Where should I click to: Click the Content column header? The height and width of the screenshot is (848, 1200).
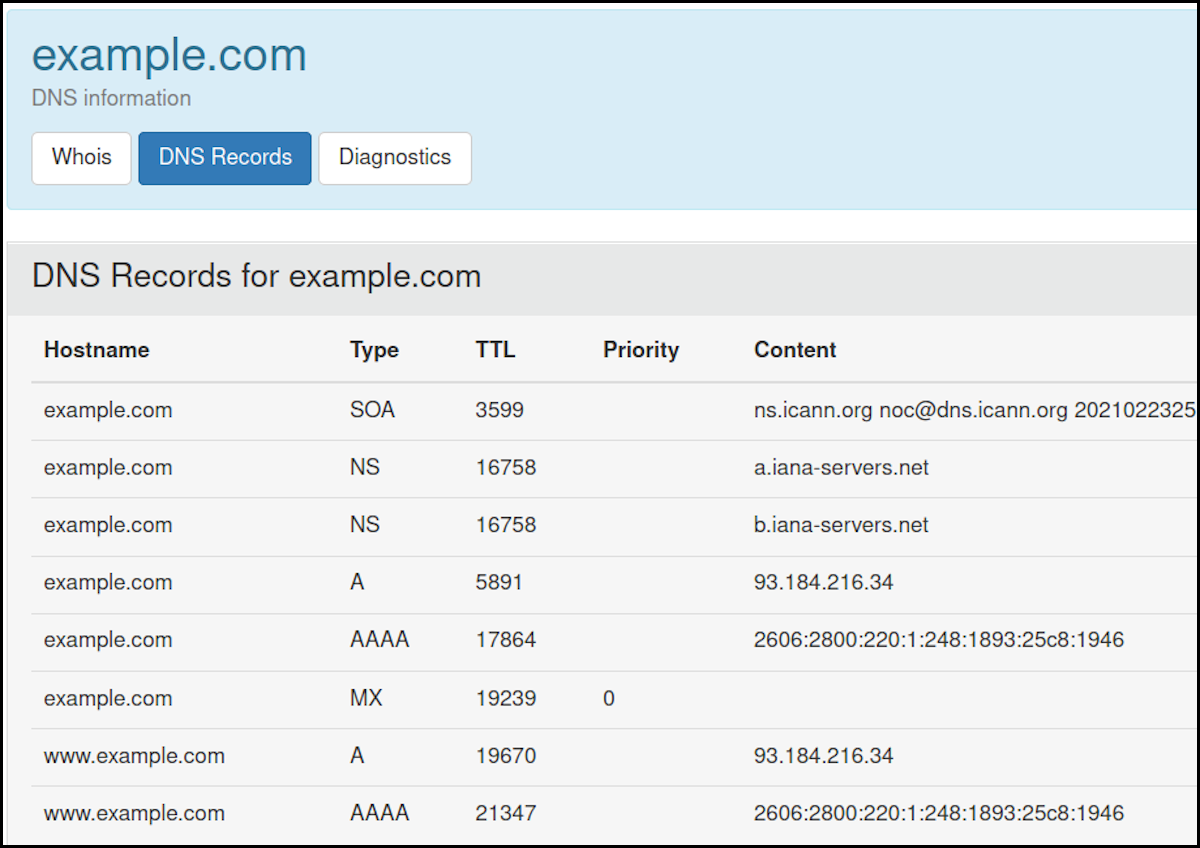tap(795, 350)
